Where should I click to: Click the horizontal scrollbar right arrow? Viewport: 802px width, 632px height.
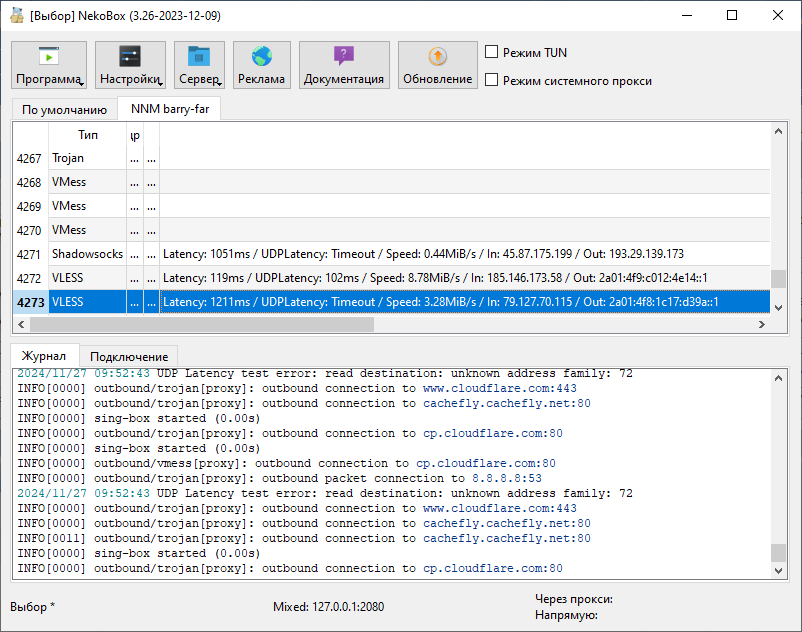click(763, 325)
